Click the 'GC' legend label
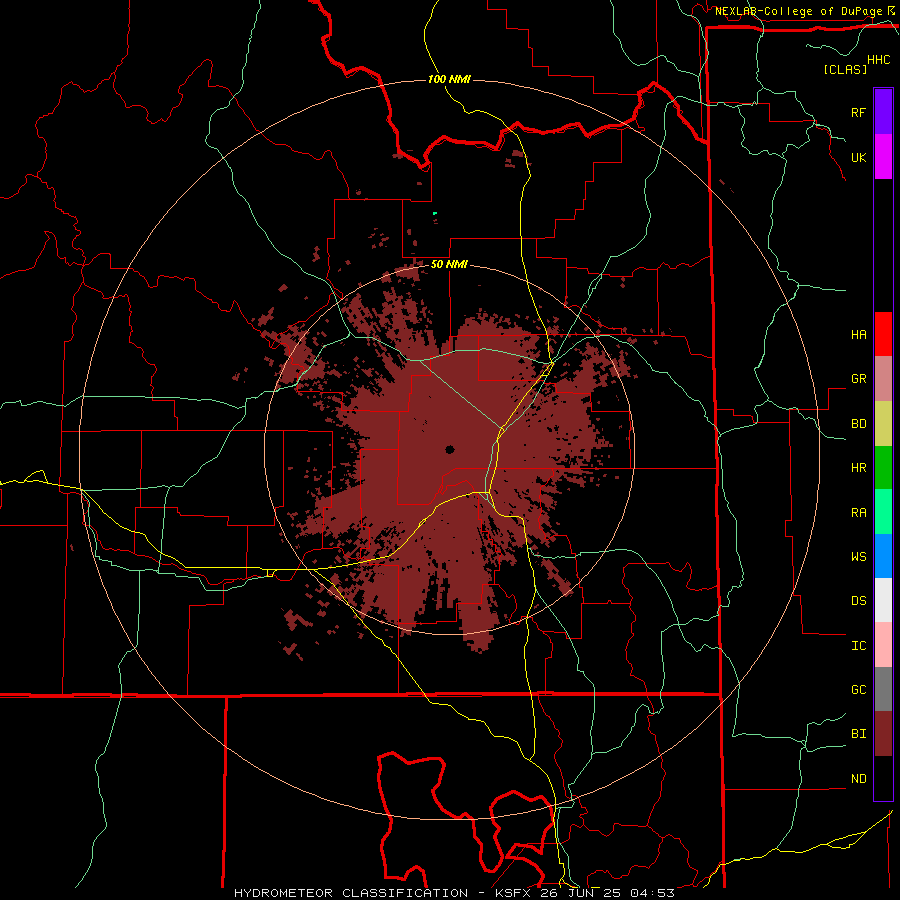Screen dimensions: 900x900 click(858, 690)
